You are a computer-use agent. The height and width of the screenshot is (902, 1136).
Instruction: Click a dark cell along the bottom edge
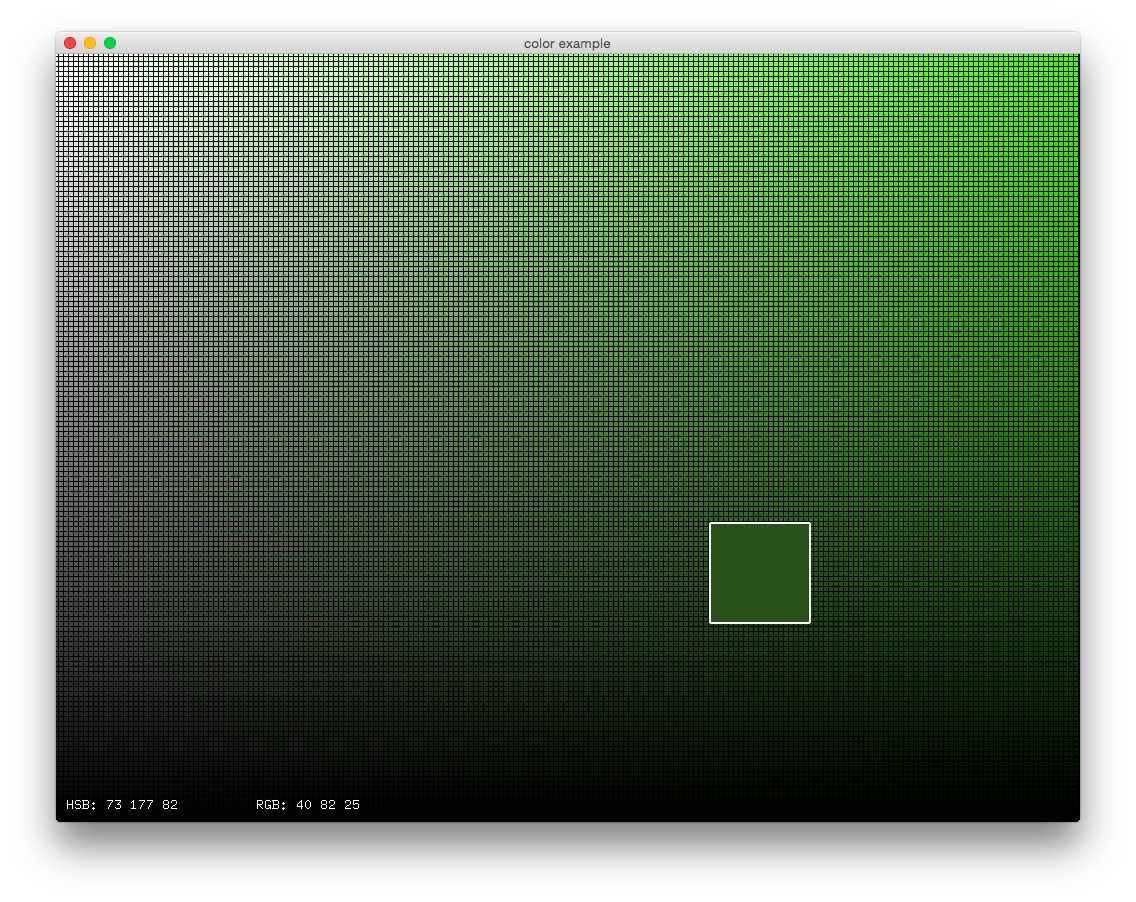click(500, 780)
